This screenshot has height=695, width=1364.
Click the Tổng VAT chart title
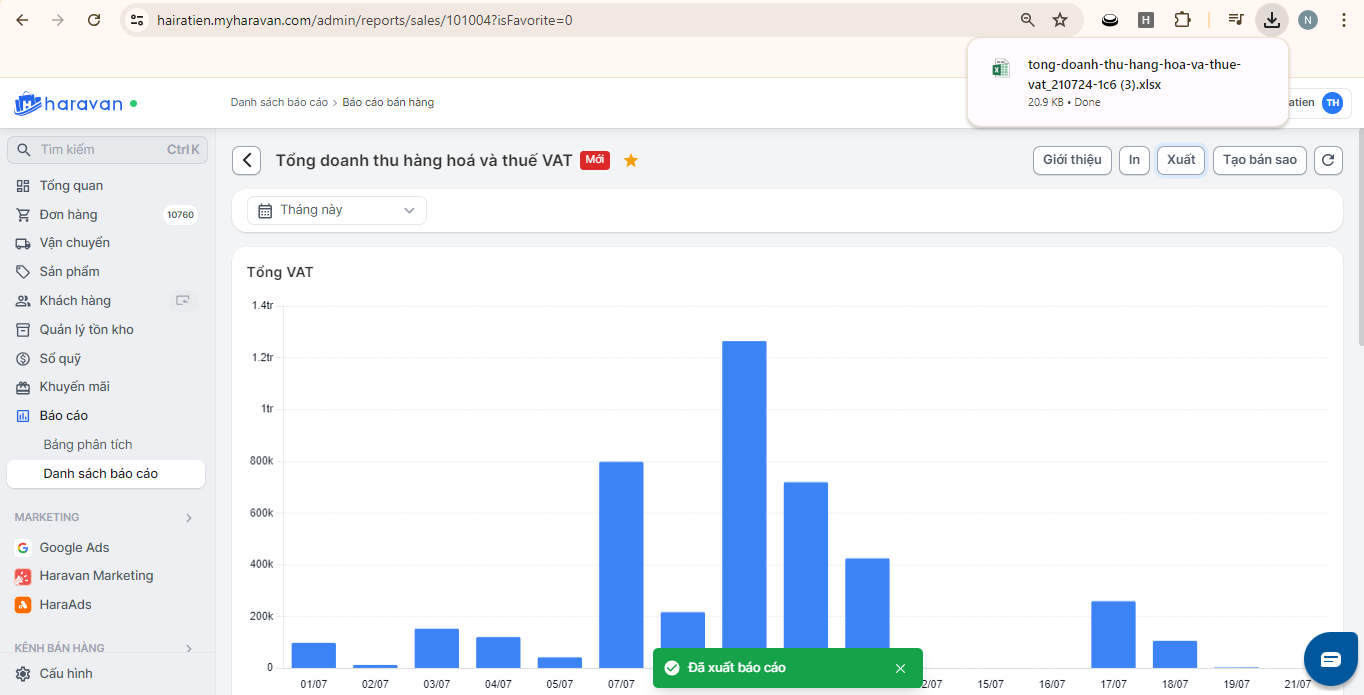coord(280,272)
